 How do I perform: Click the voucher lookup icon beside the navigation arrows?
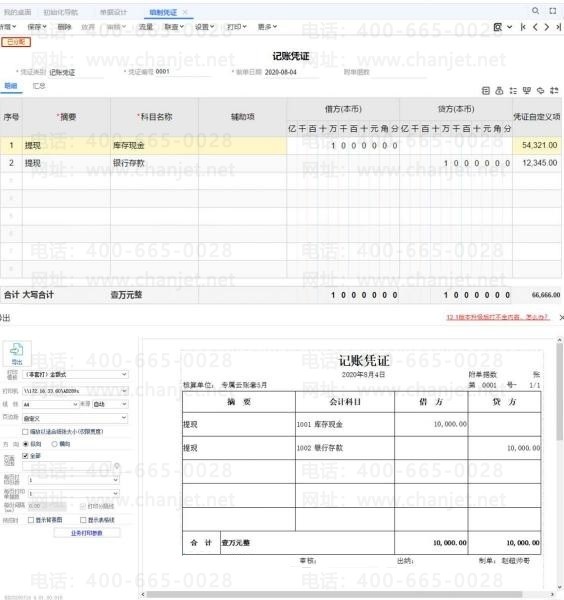click(x=497, y=27)
